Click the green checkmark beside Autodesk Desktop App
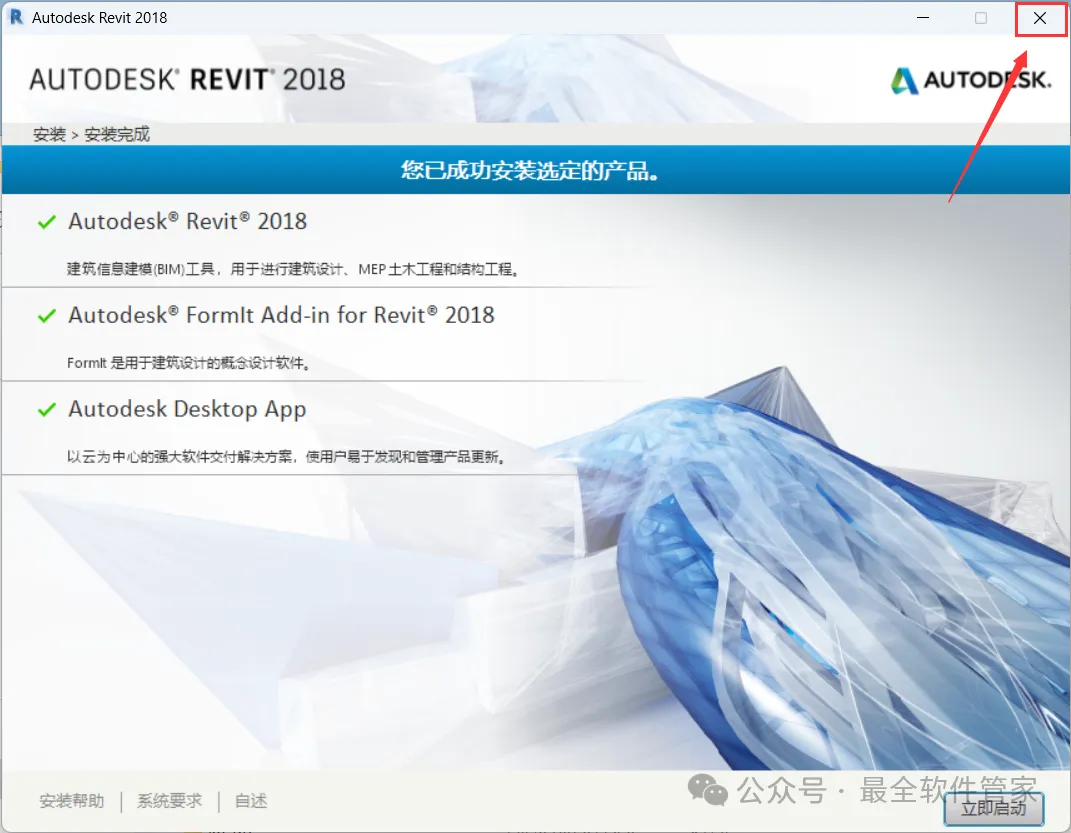Viewport: 1071px width, 833px height. [x=46, y=409]
